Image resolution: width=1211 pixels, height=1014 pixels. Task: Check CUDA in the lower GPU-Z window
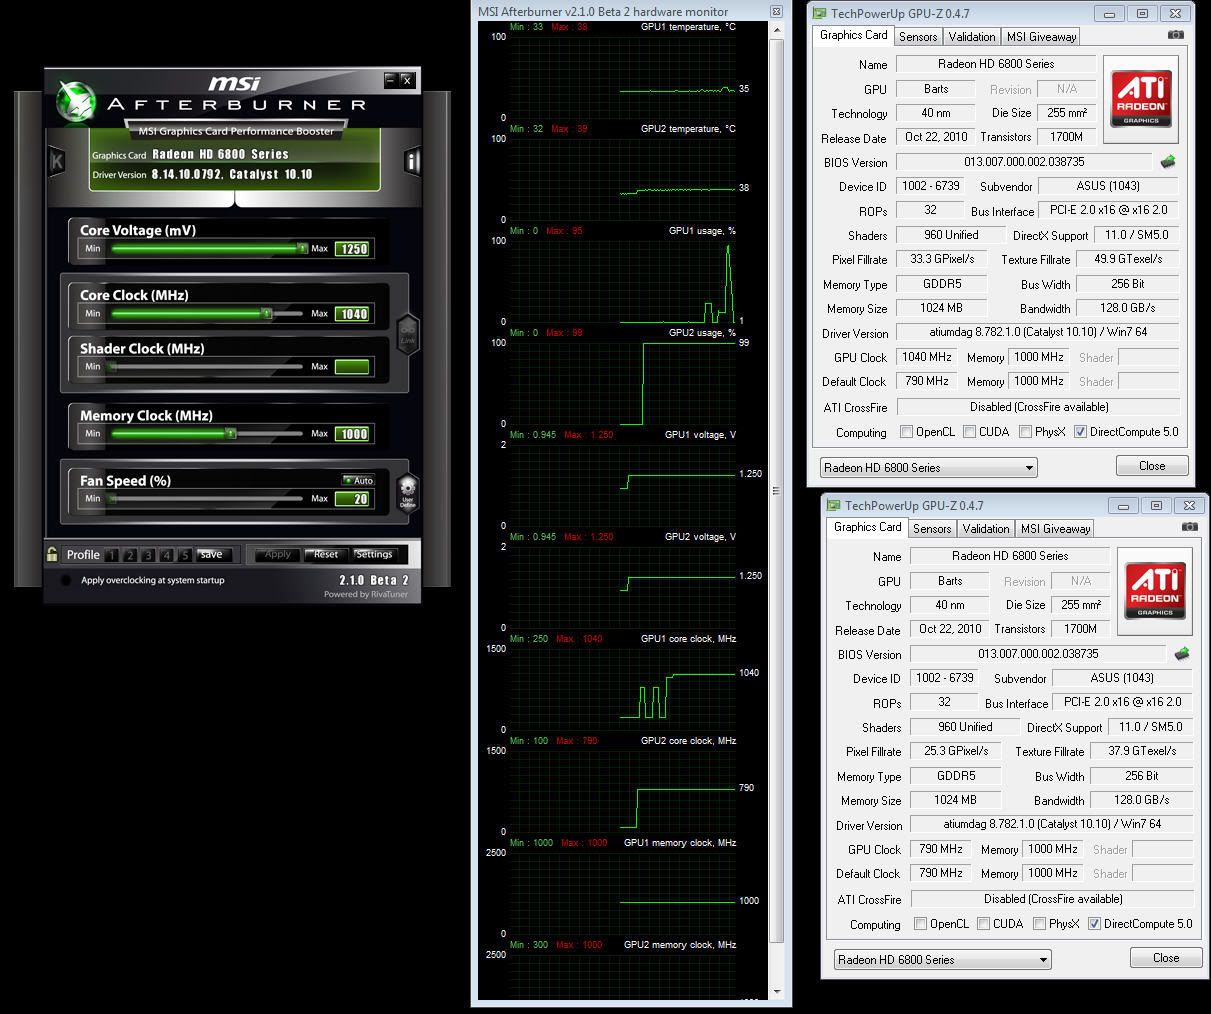[983, 924]
